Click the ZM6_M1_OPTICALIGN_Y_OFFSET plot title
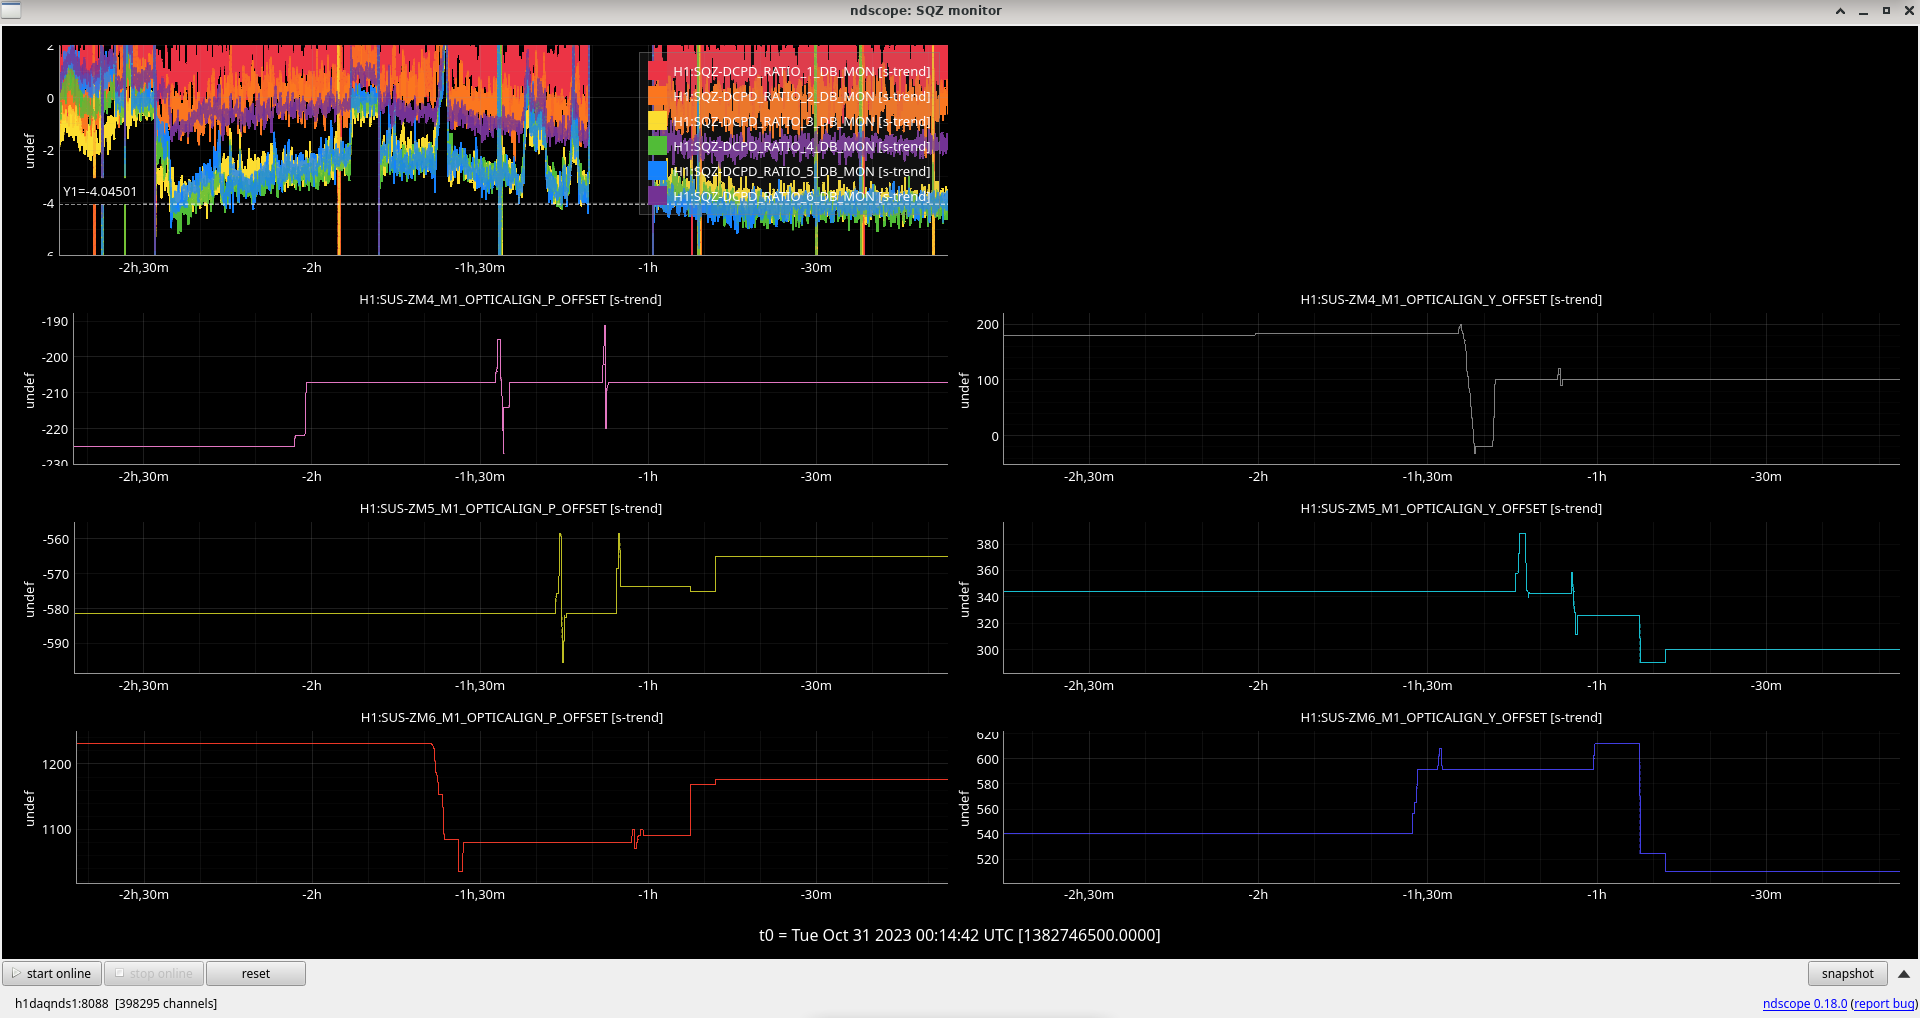 tap(1451, 717)
